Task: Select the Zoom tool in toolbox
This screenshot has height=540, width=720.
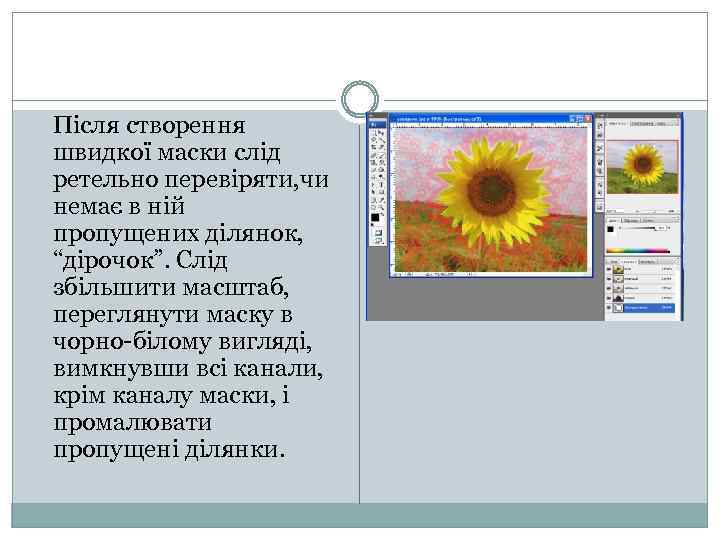Action: [x=381, y=207]
